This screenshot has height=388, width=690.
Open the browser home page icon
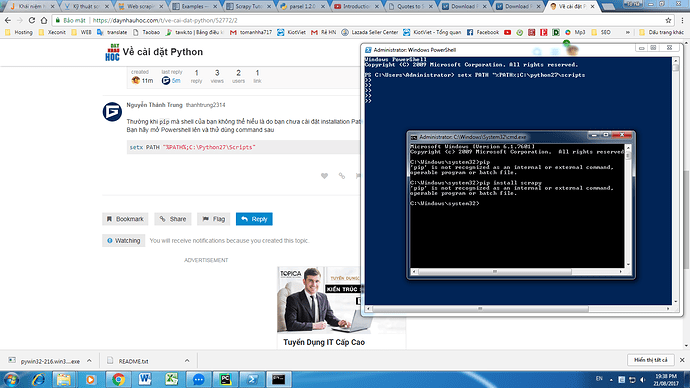point(44,20)
